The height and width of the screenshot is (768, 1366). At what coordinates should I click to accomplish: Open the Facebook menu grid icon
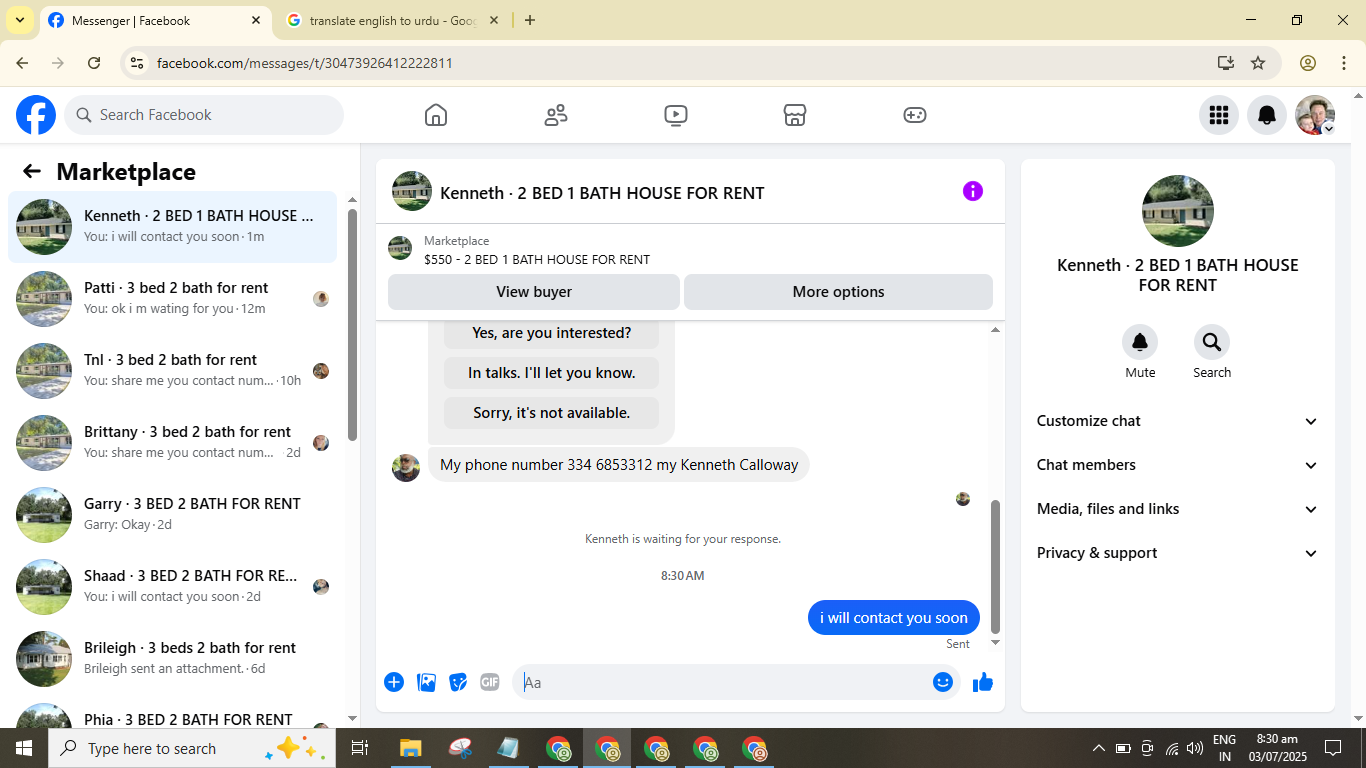click(1219, 115)
